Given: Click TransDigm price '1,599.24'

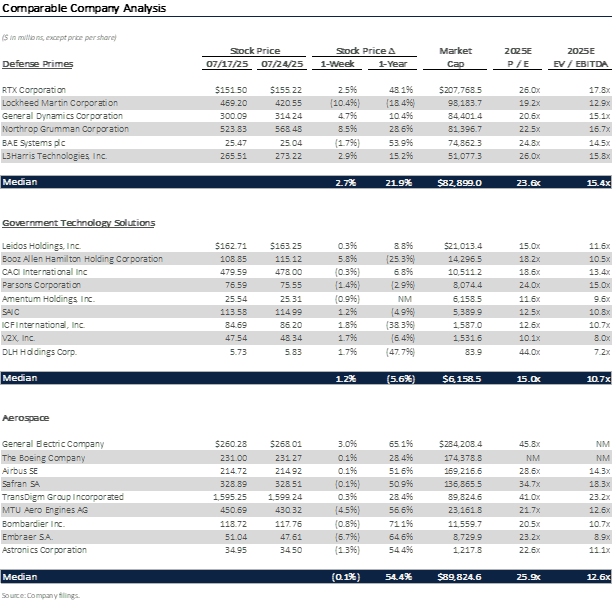Looking at the screenshot, I should click(285, 497).
